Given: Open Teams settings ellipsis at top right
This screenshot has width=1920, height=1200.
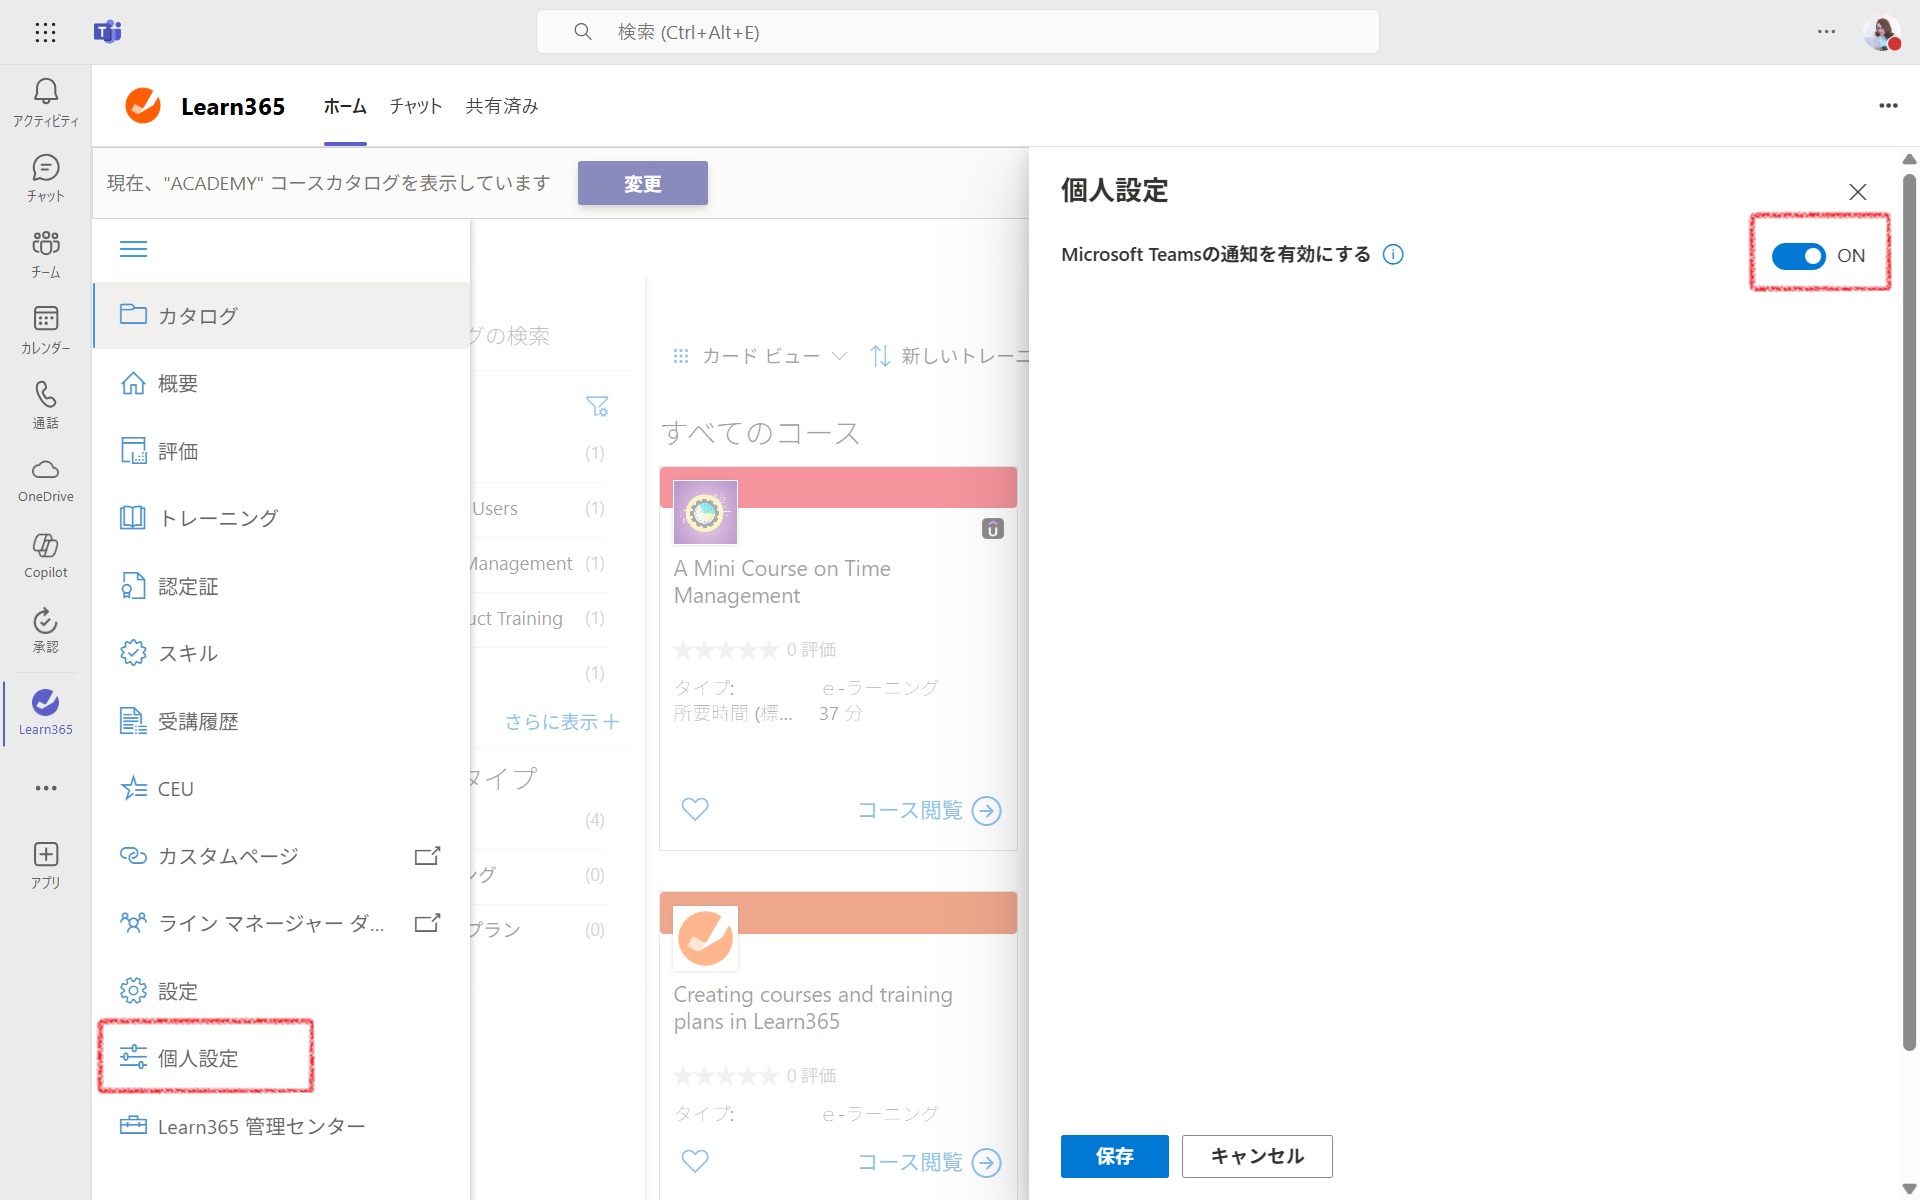Looking at the screenshot, I should pos(1826,32).
